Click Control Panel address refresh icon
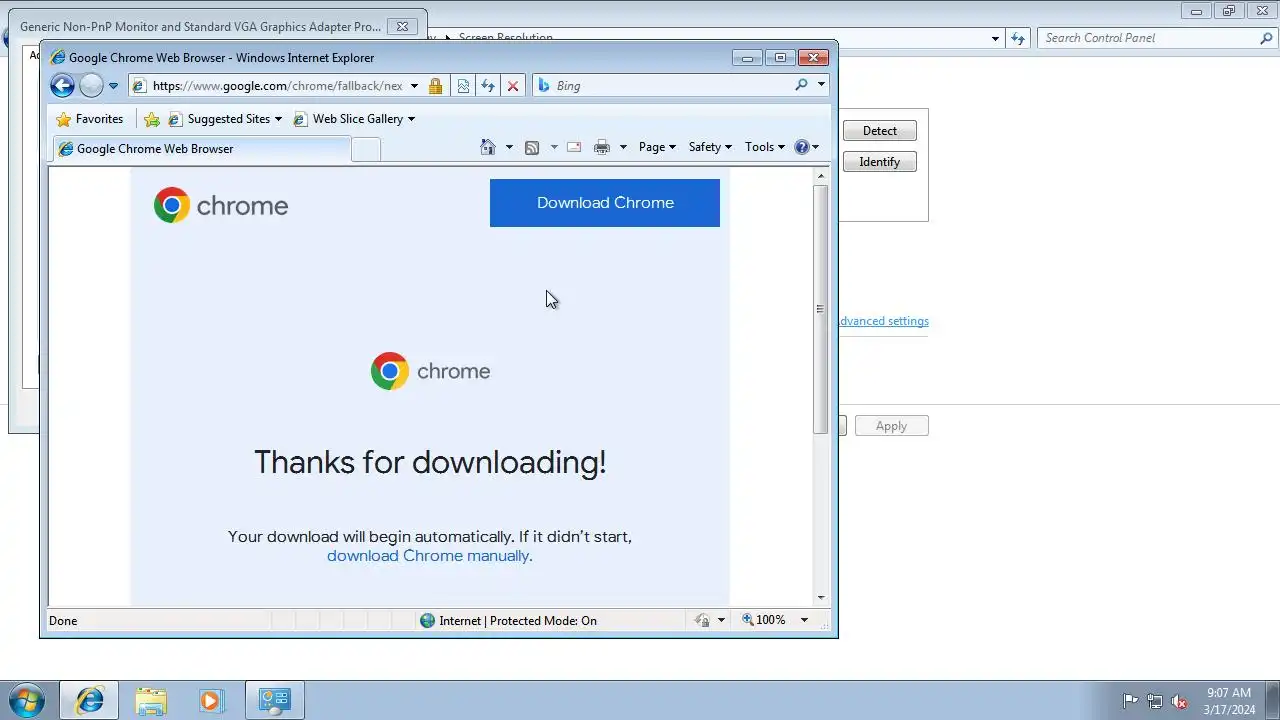Image resolution: width=1280 pixels, height=720 pixels. pyautogui.click(x=1018, y=38)
